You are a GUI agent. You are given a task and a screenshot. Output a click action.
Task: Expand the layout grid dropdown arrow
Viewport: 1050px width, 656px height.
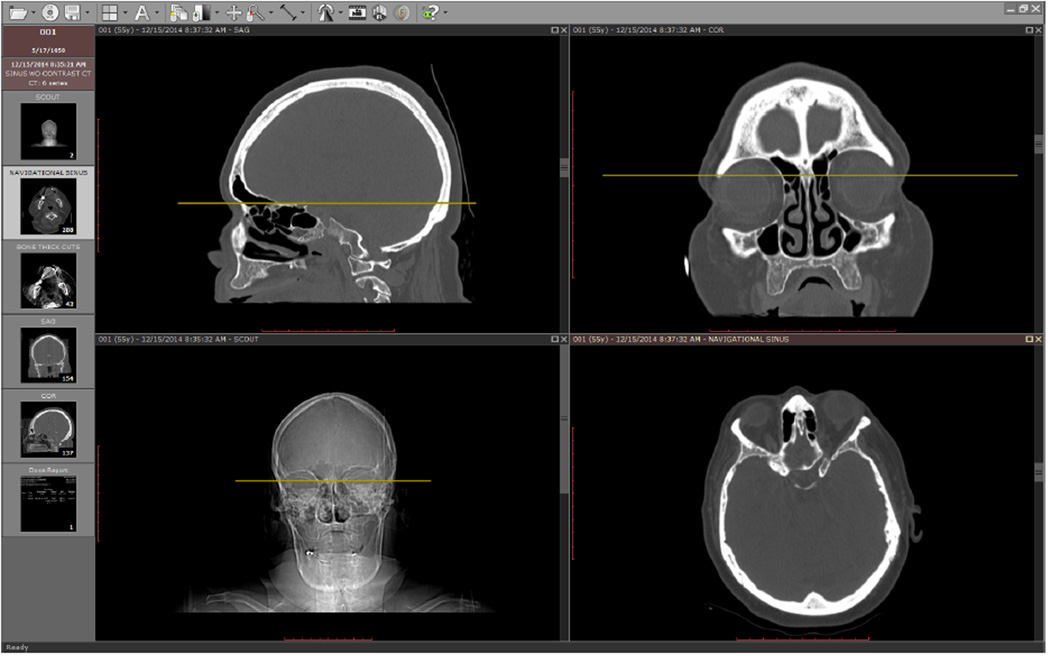(124, 13)
